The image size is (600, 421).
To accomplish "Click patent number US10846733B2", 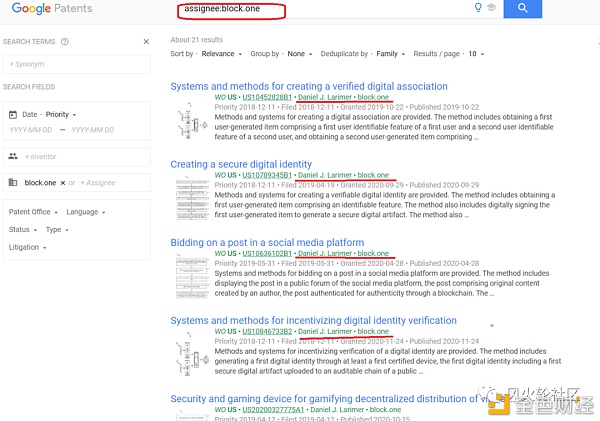I will click(x=267, y=331).
